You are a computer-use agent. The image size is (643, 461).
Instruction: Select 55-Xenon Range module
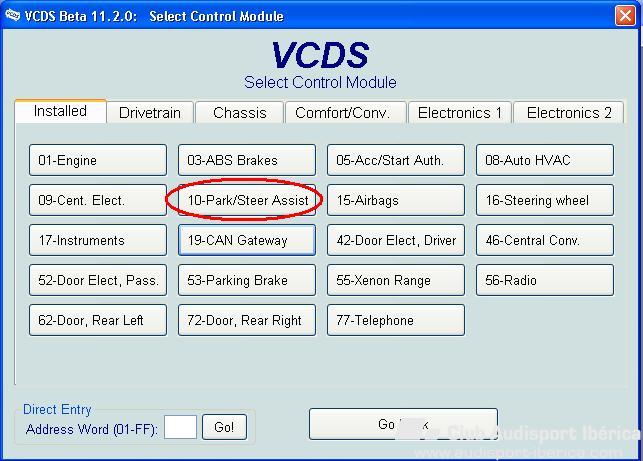396,280
